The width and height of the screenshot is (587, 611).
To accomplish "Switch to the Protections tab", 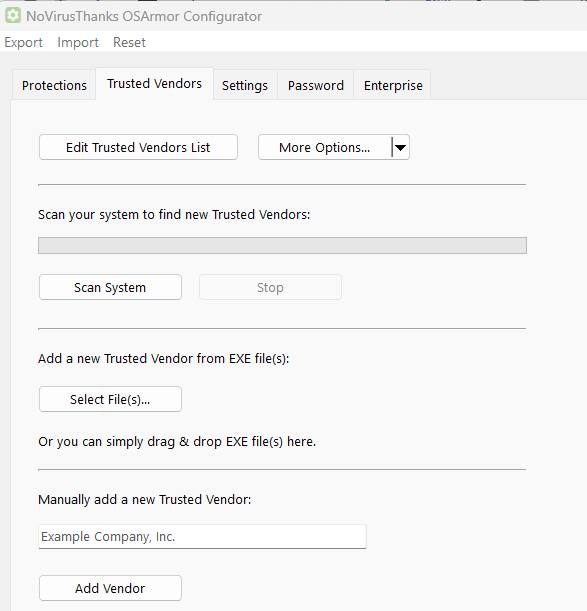I will coord(54,85).
